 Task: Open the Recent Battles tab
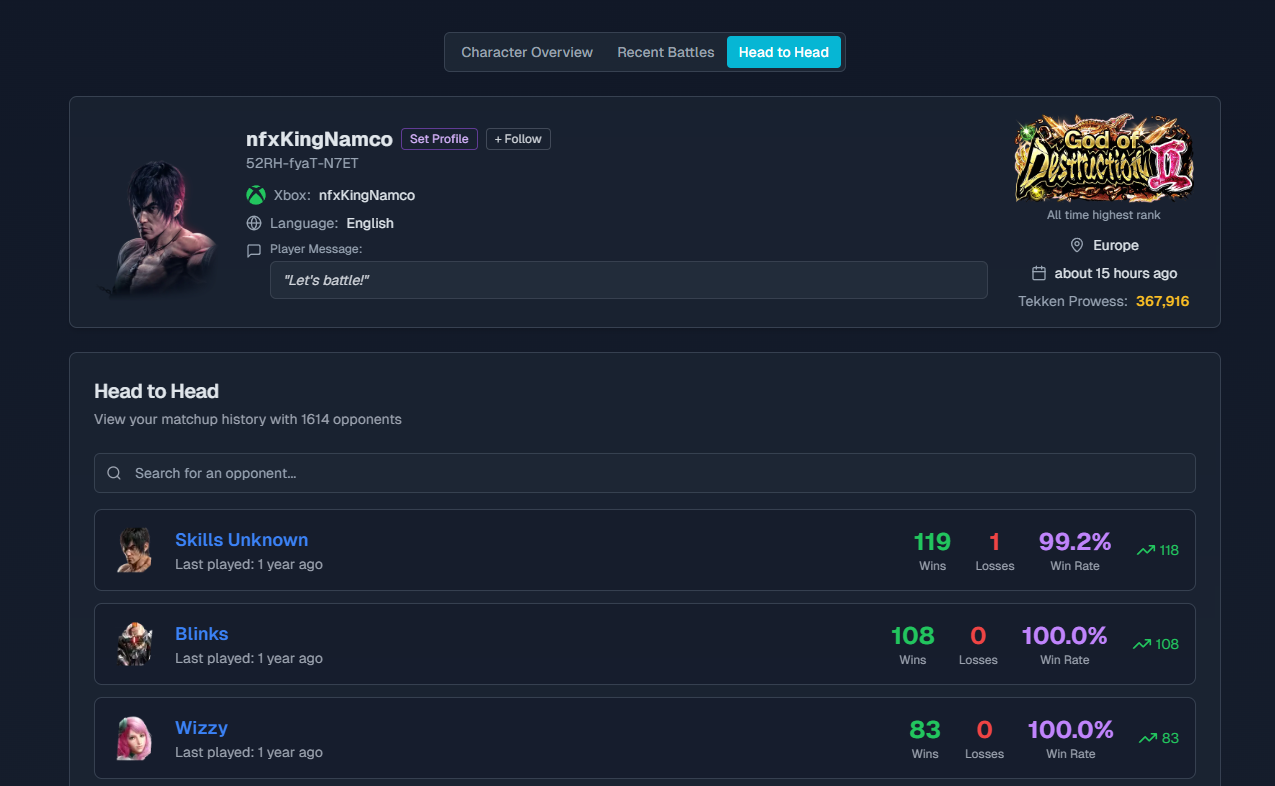pos(666,52)
